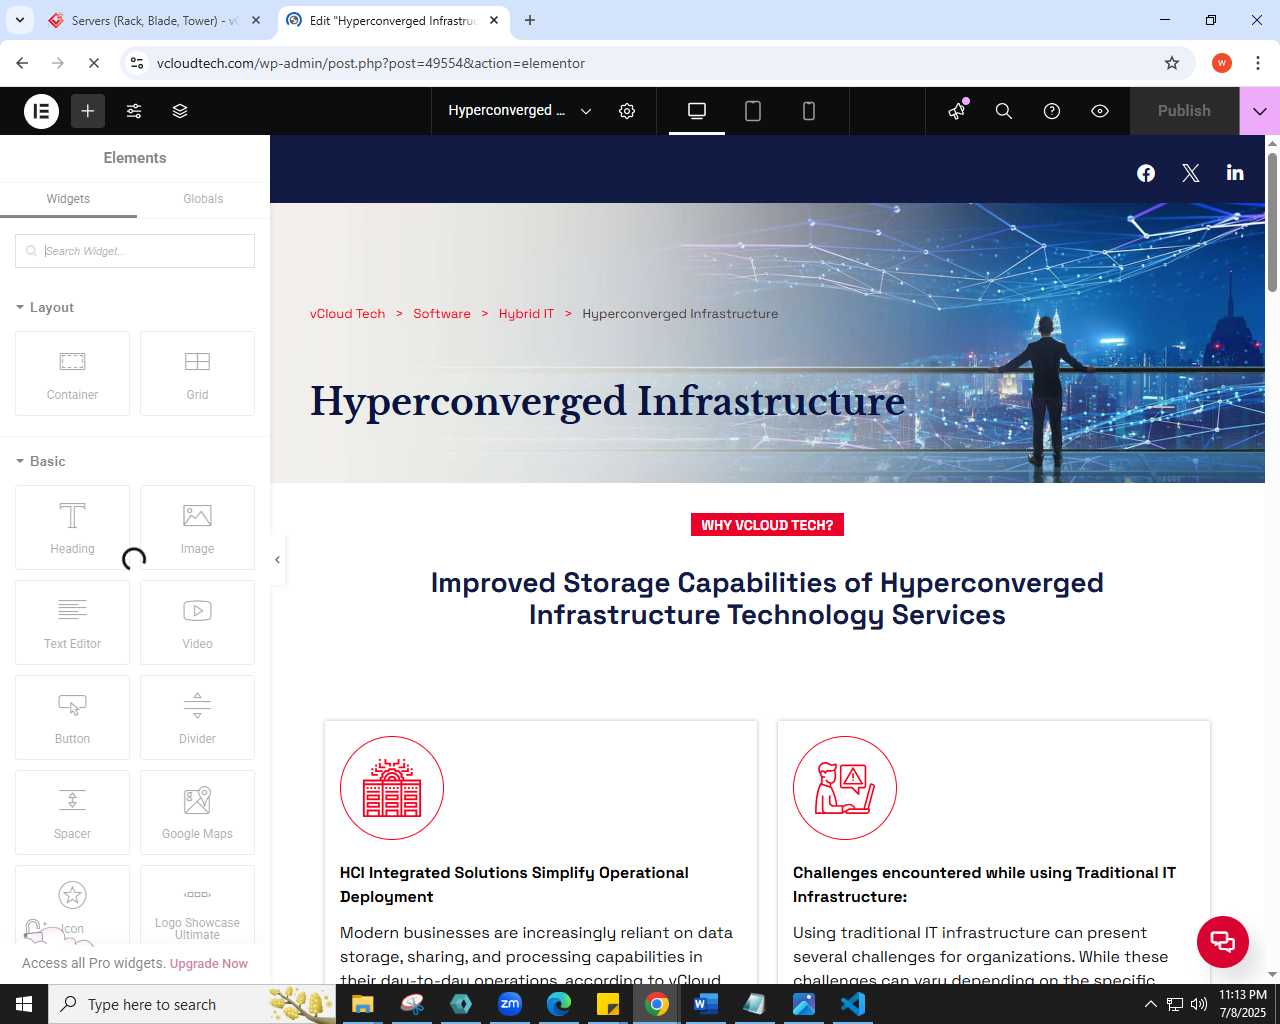
Task: Bookmark this page with the star icon
Action: pyautogui.click(x=1172, y=63)
